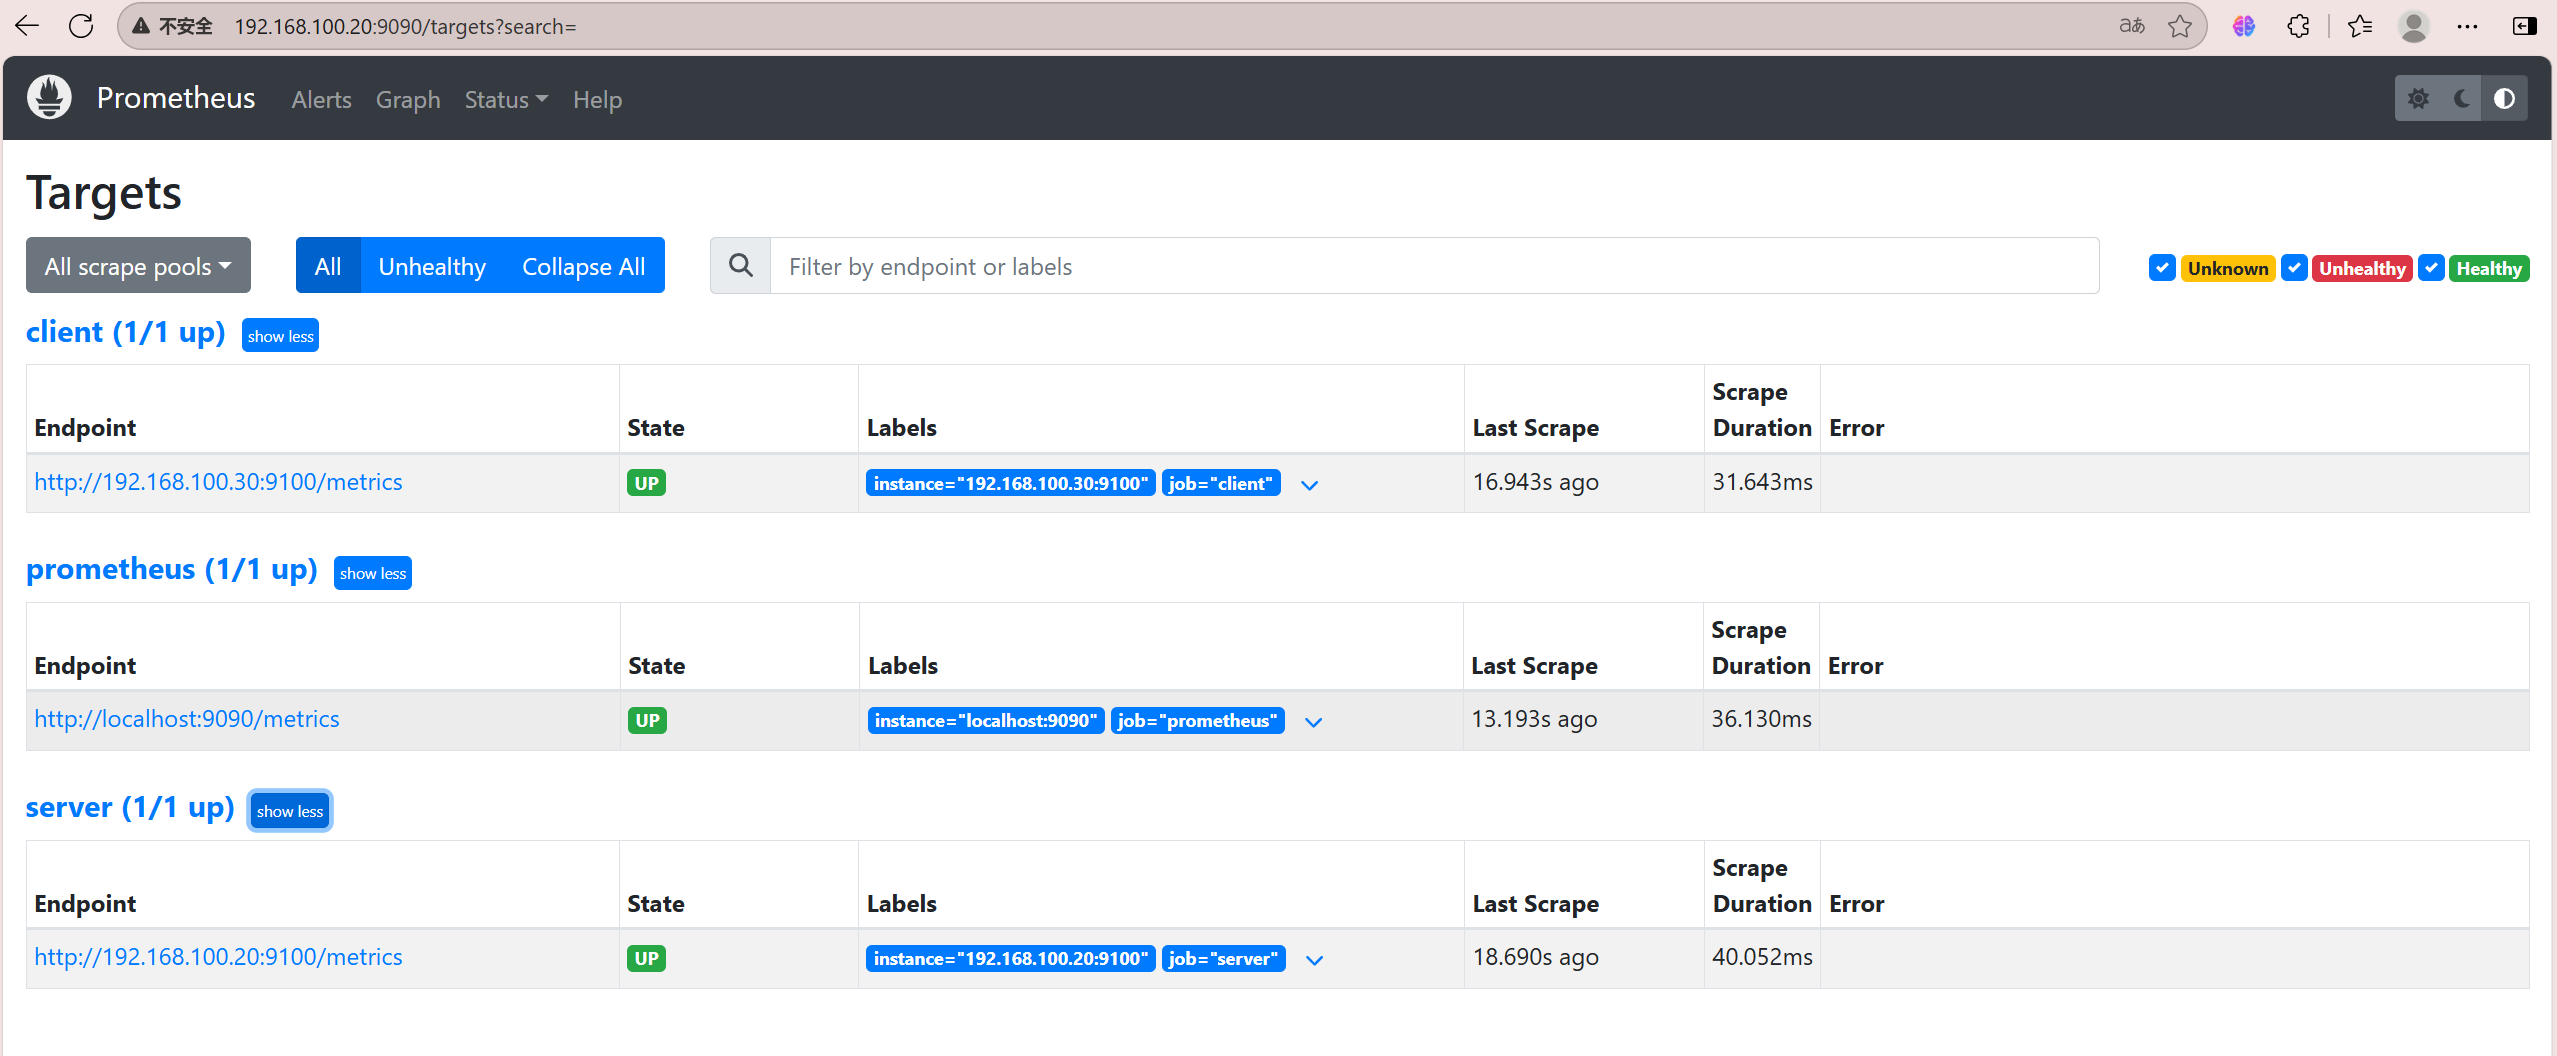Expand labels chevron for the server target
The image size is (2557, 1056).
point(1315,960)
